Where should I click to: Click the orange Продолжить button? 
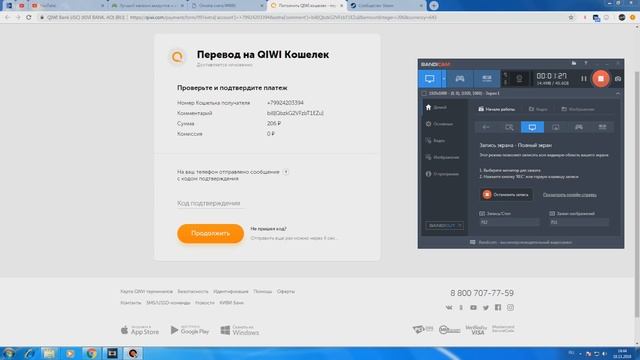pyautogui.click(x=210, y=233)
